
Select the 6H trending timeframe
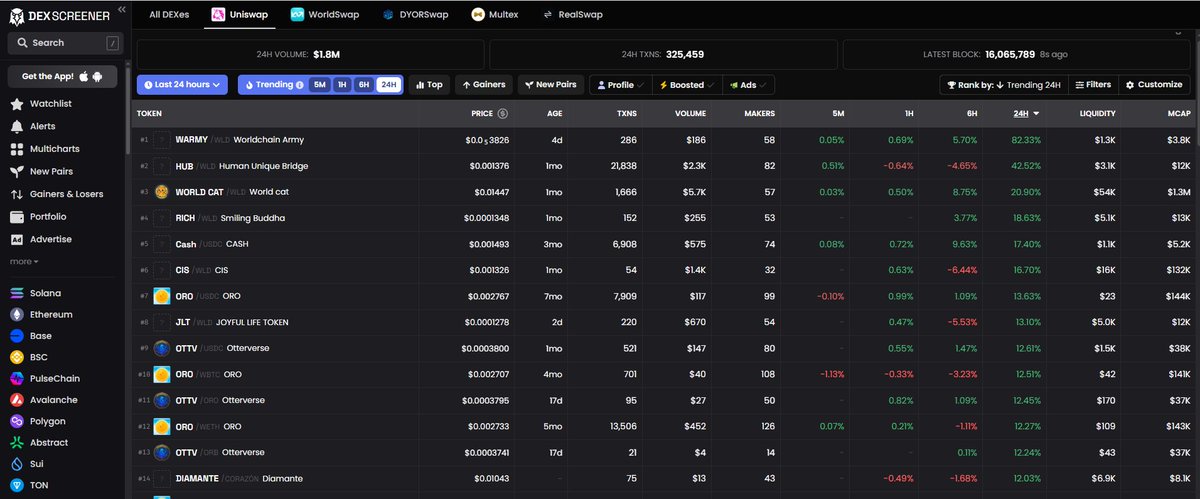[x=364, y=85]
